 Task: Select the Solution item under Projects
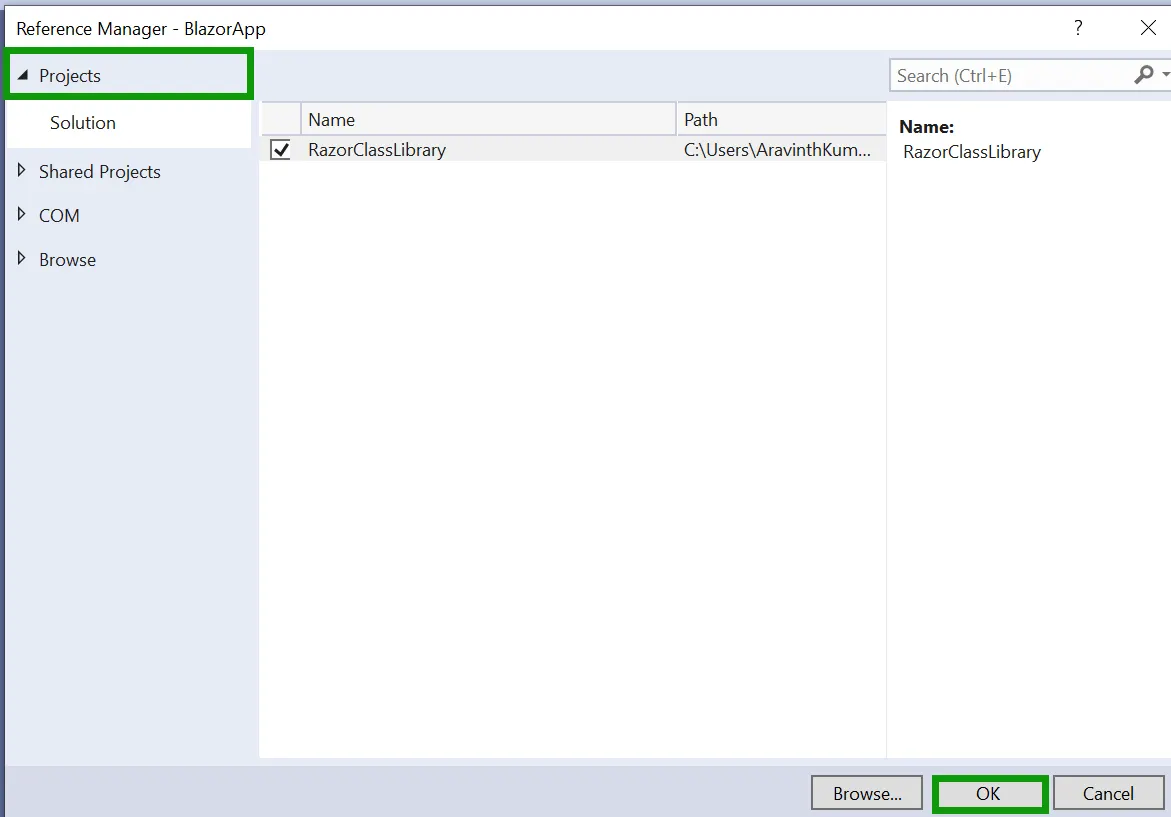click(84, 123)
